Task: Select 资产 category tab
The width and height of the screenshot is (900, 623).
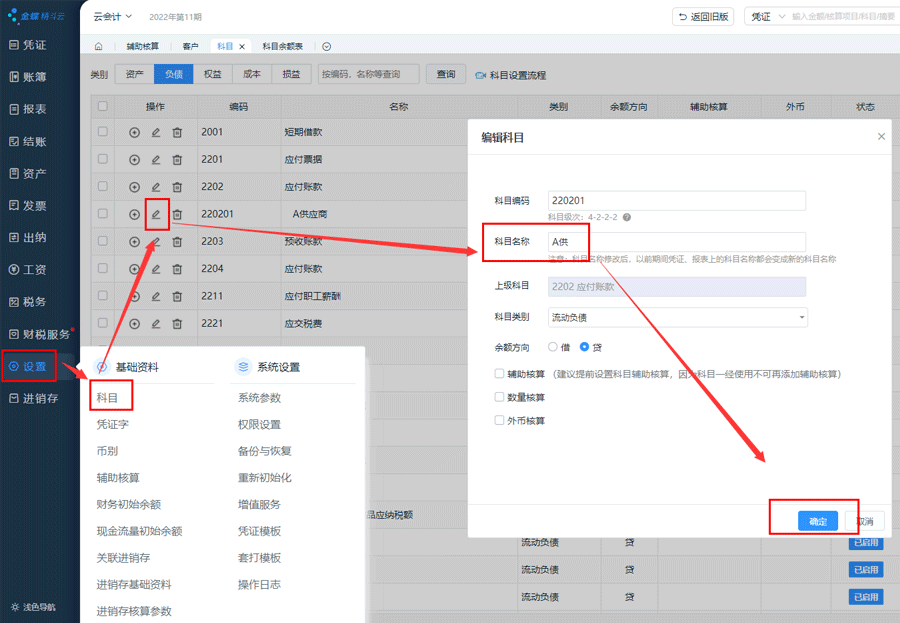Action: pos(134,74)
